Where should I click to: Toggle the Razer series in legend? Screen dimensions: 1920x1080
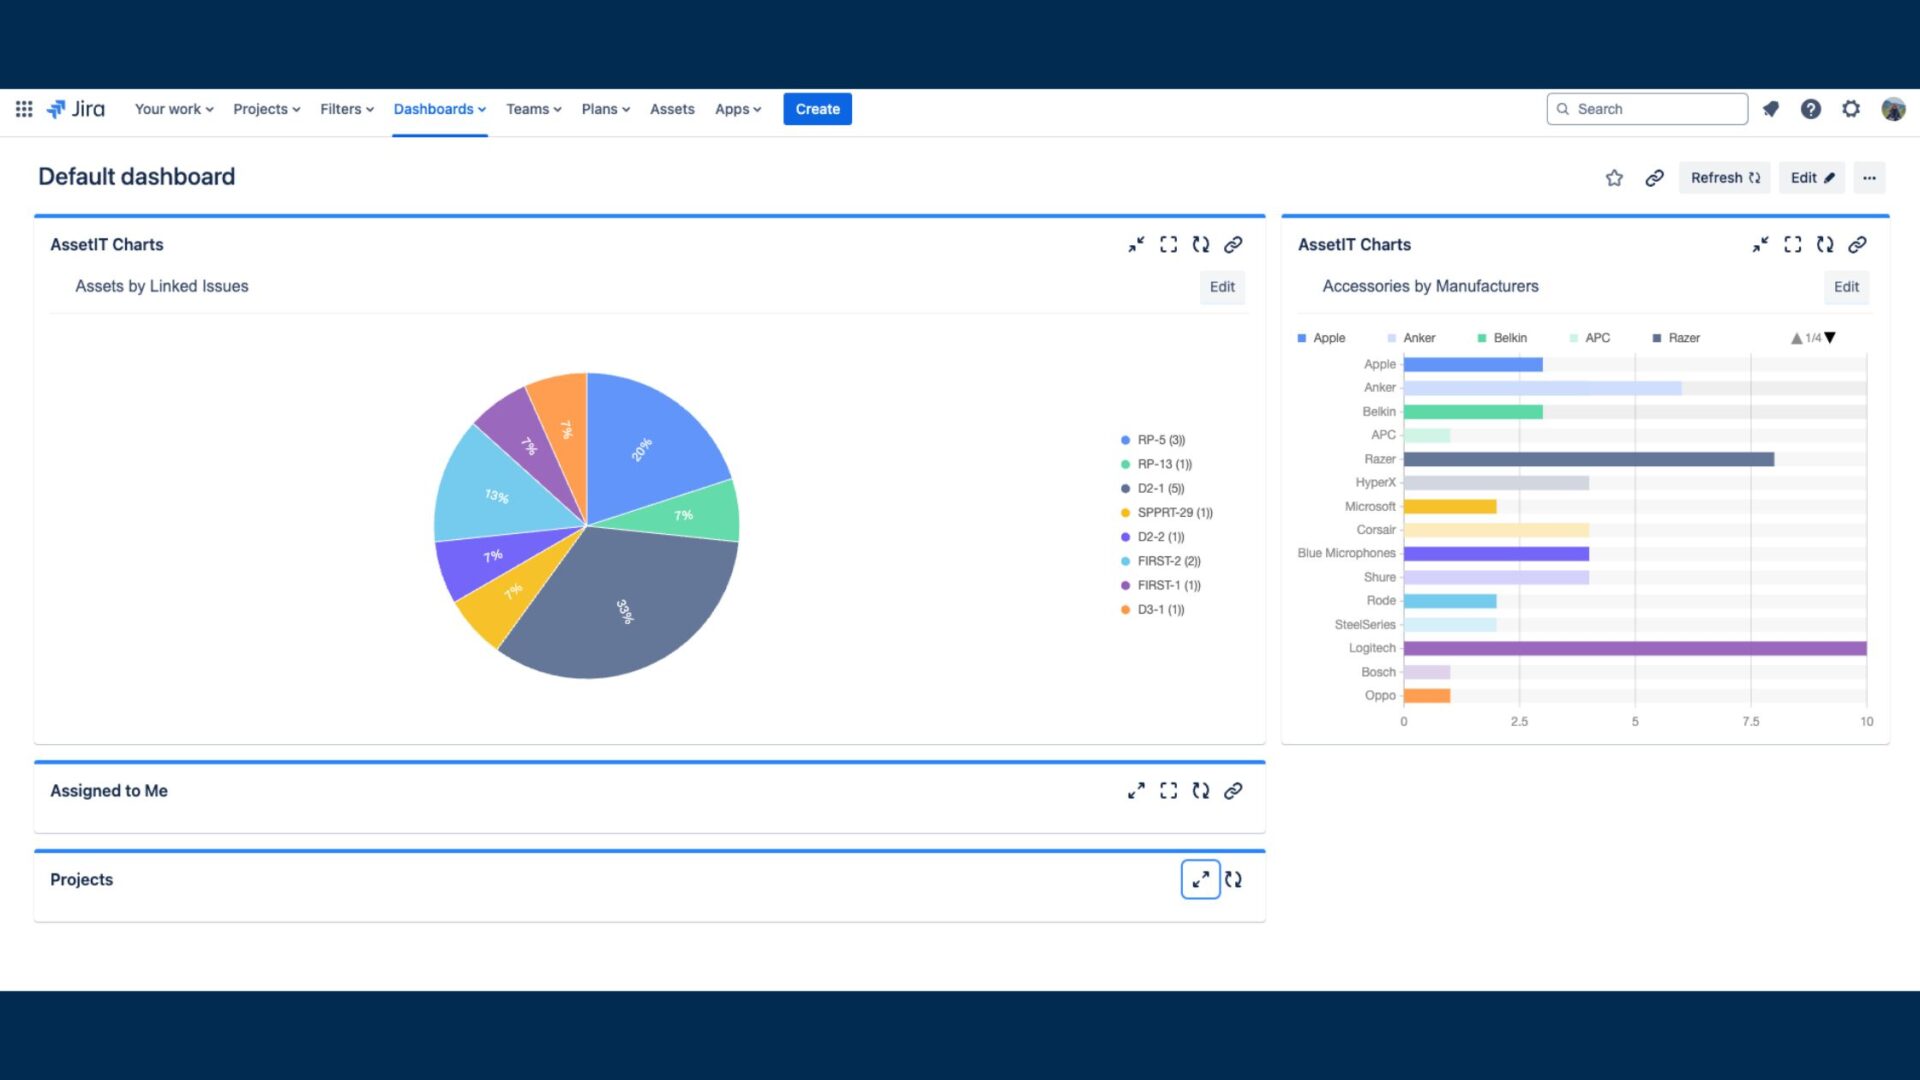pyautogui.click(x=1676, y=338)
